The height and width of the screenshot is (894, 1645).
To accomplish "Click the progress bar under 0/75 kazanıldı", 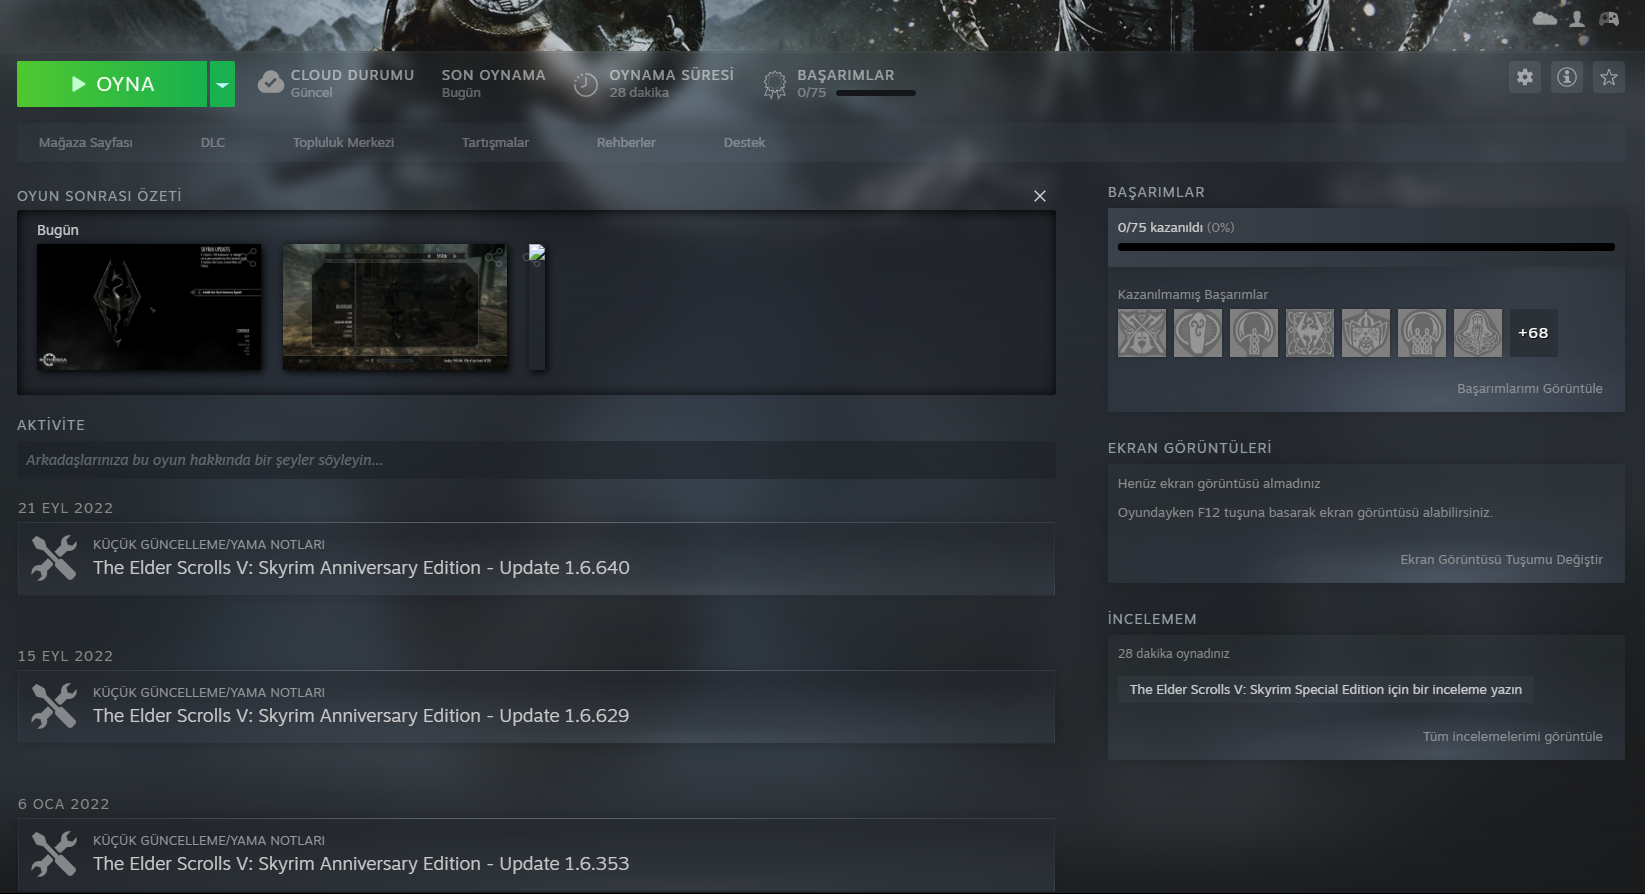I will pos(1366,247).
